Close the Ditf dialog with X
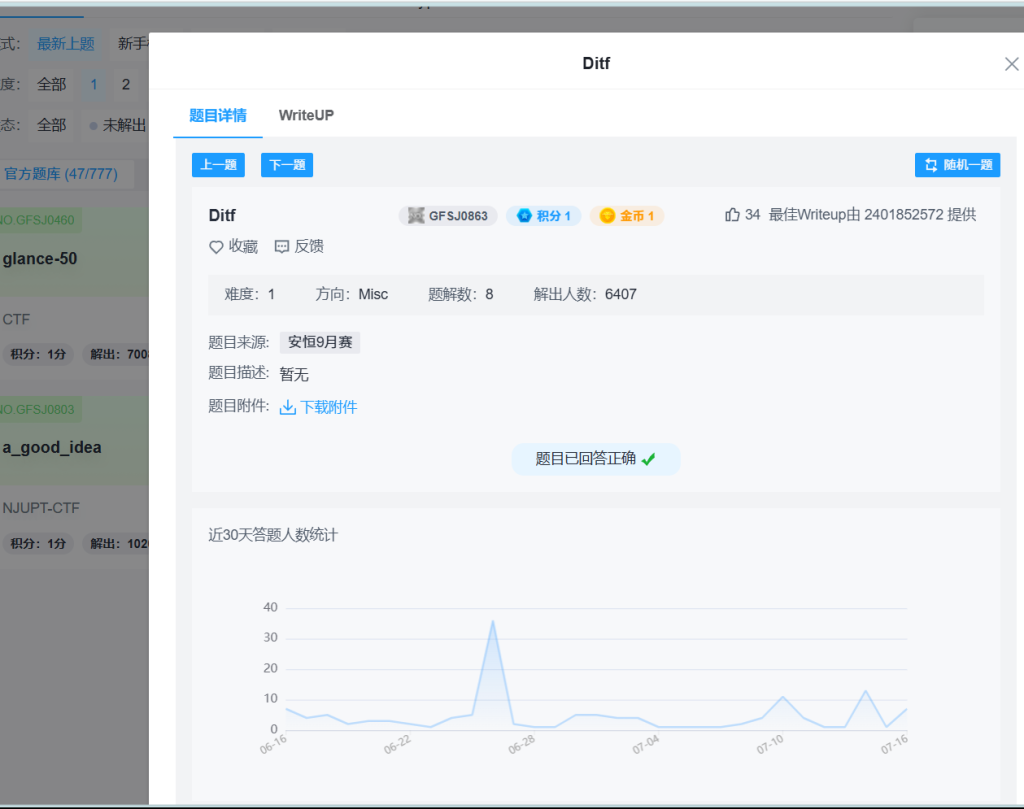The image size is (1024, 809). point(1011,64)
